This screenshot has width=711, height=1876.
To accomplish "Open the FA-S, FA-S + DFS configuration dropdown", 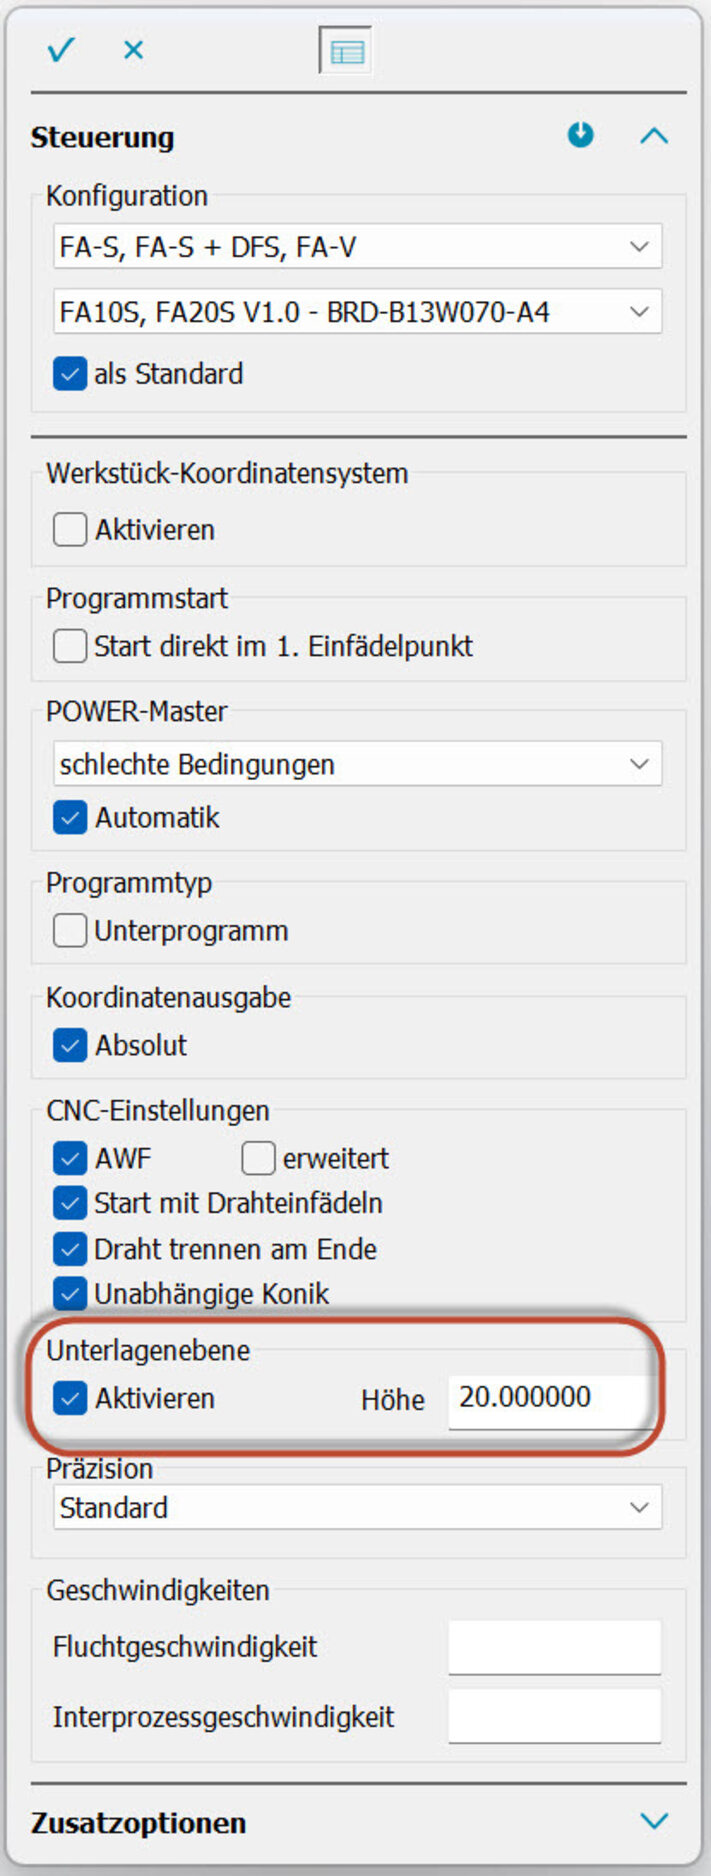I will (357, 247).
